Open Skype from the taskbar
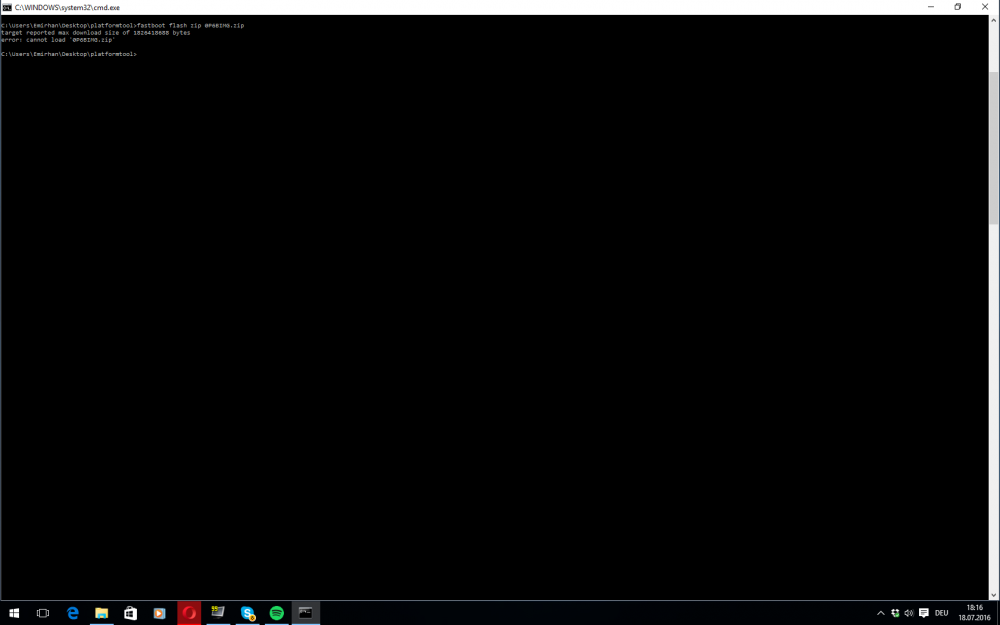The width and height of the screenshot is (1000, 625). coord(247,612)
